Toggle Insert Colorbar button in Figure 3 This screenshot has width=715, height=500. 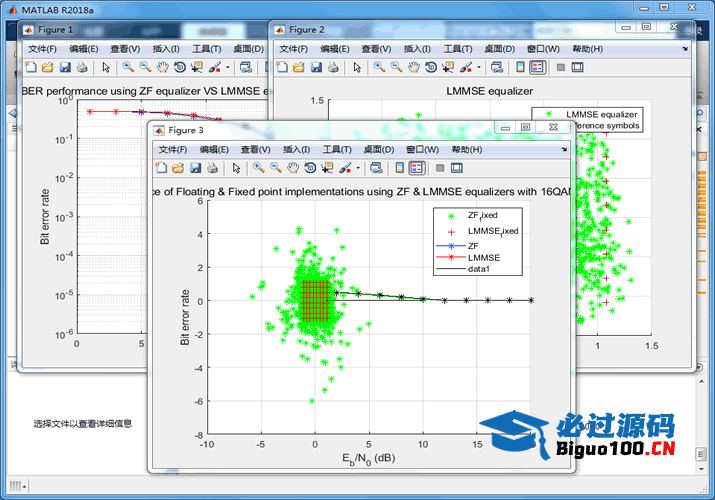tap(399, 168)
